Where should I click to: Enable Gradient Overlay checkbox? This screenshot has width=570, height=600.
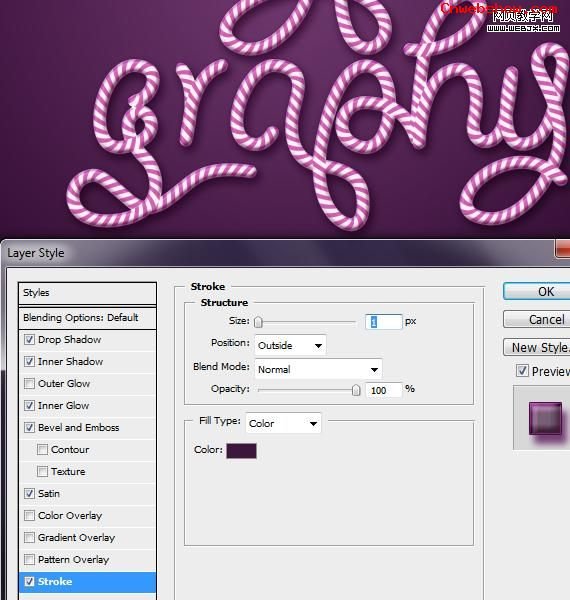pyautogui.click(x=29, y=538)
